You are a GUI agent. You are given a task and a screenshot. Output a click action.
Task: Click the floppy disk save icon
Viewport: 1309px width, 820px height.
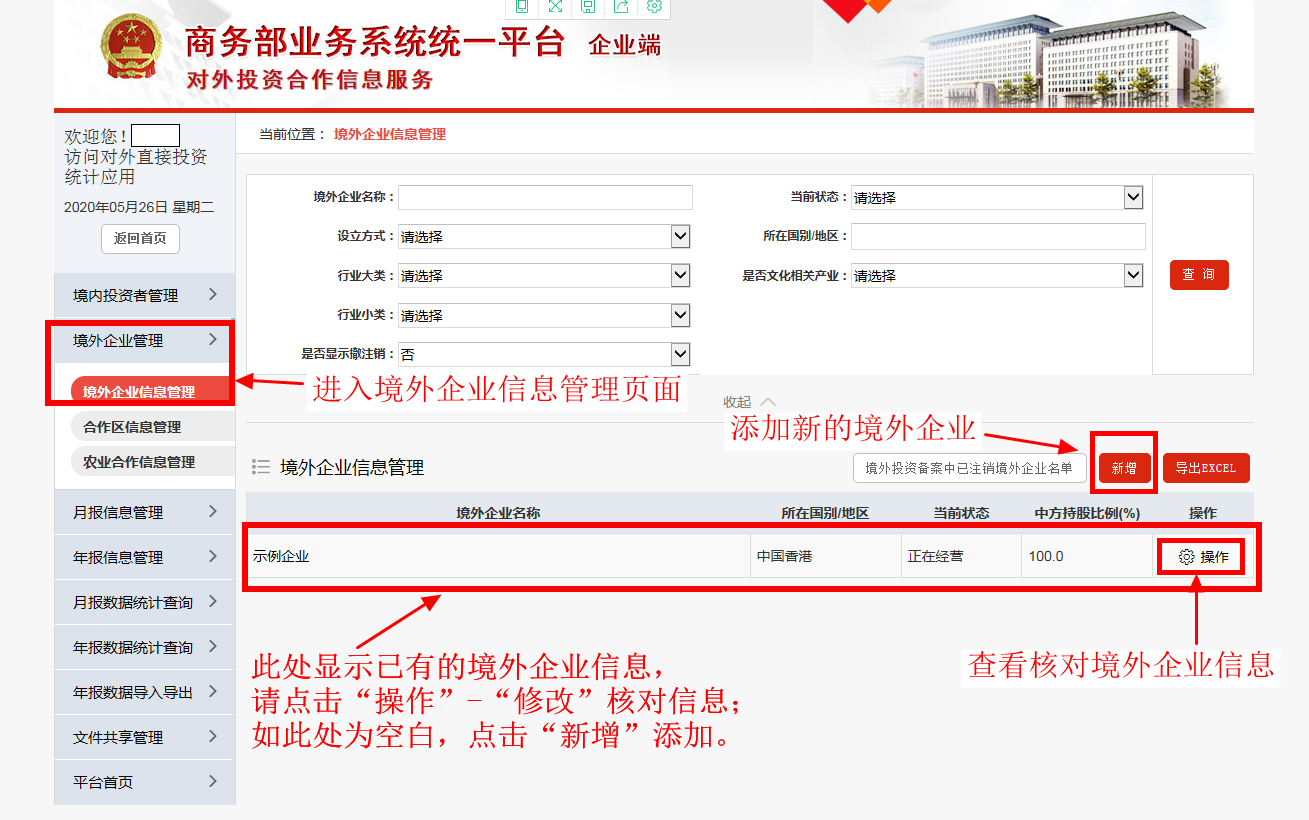coord(588,6)
